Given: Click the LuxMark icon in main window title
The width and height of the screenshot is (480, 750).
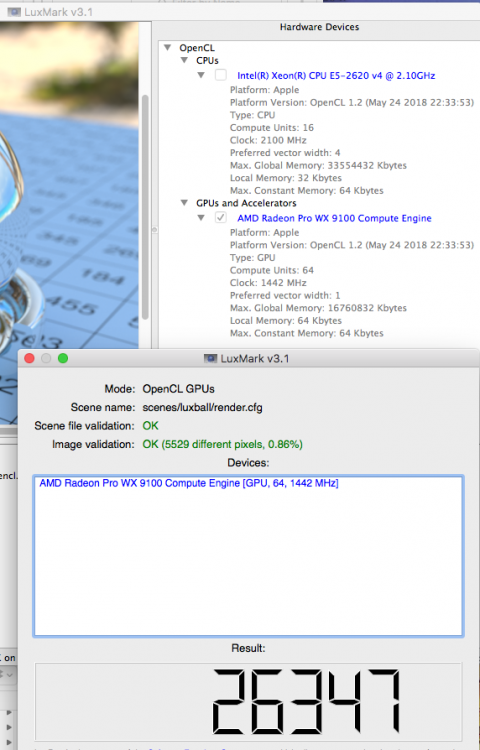Looking at the screenshot, I should coord(14,12).
